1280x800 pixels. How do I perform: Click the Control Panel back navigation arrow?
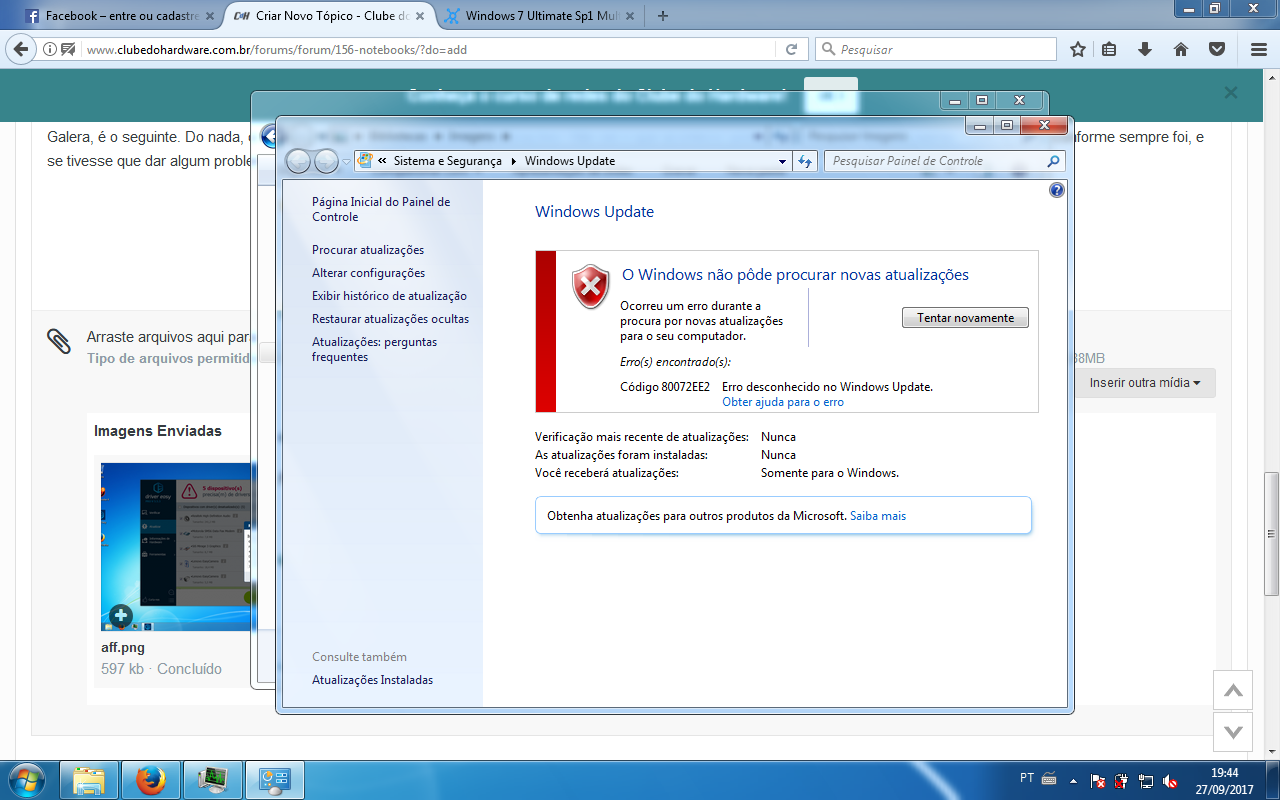298,161
